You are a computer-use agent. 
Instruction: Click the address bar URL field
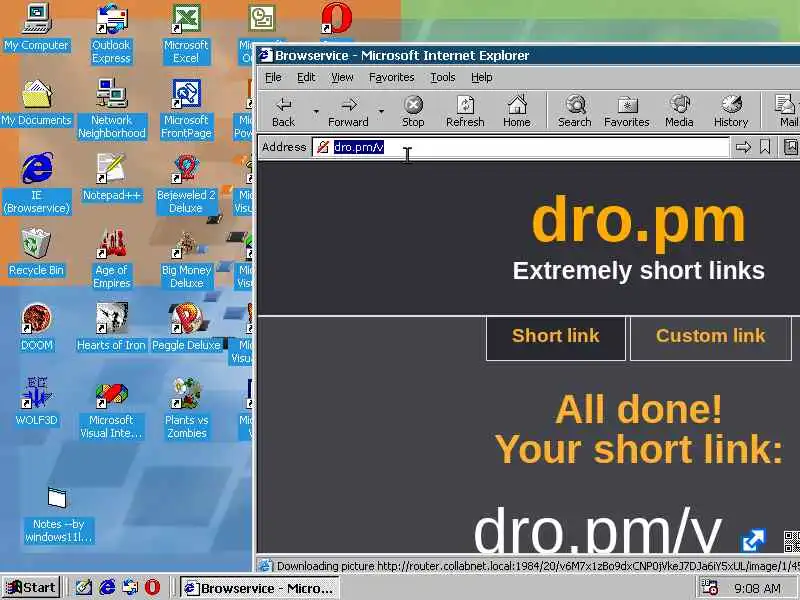tap(520, 147)
